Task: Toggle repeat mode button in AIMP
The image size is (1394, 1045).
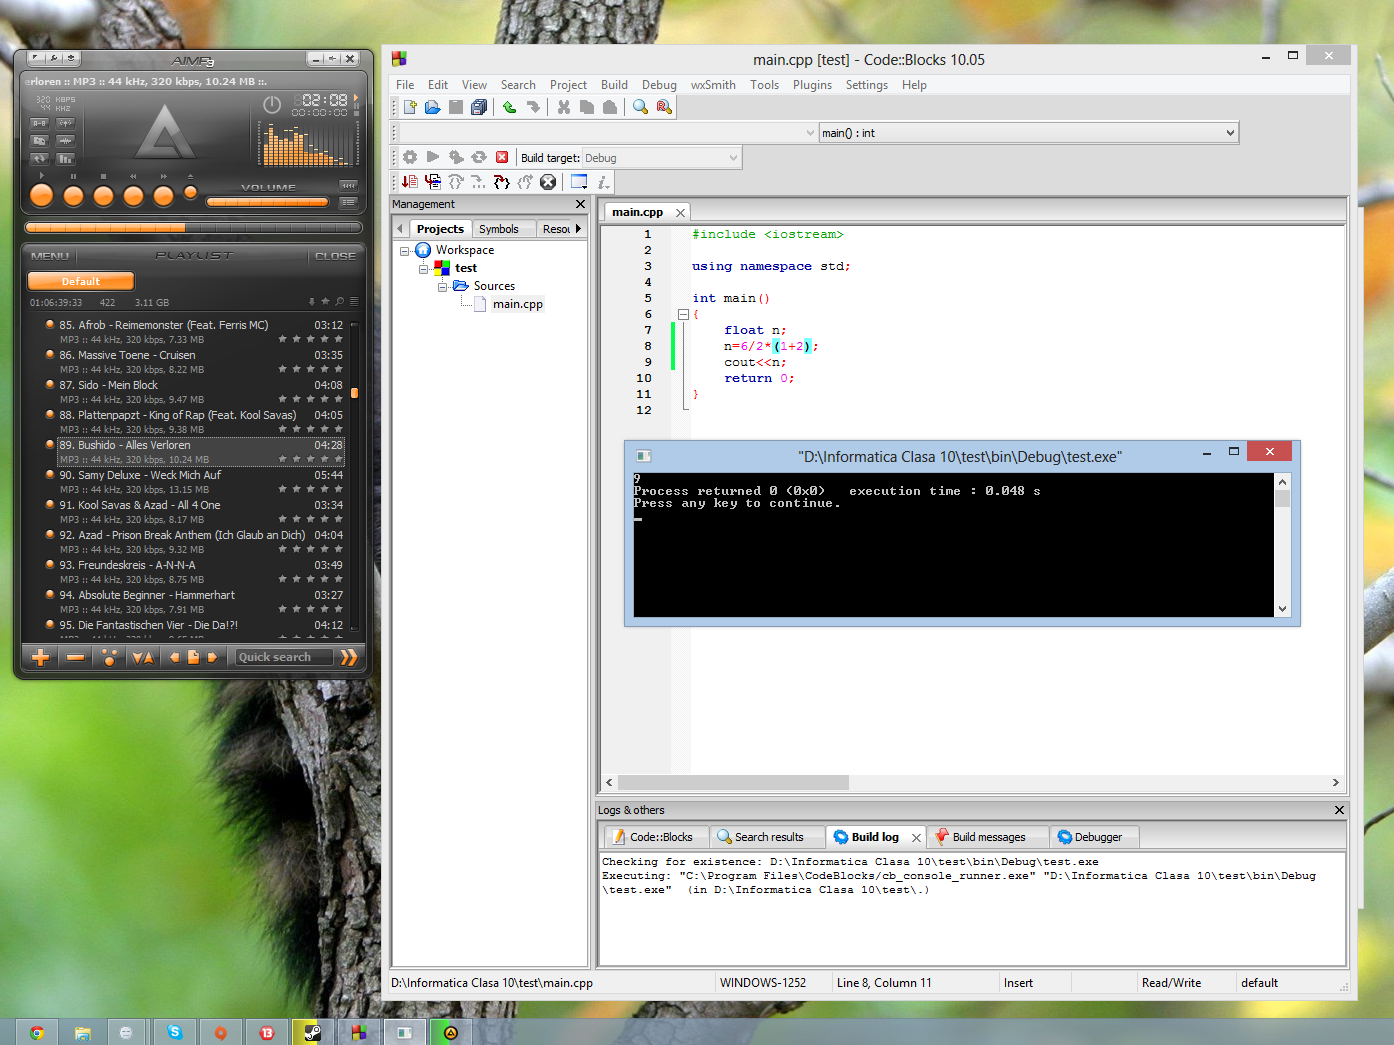Action: click(39, 159)
